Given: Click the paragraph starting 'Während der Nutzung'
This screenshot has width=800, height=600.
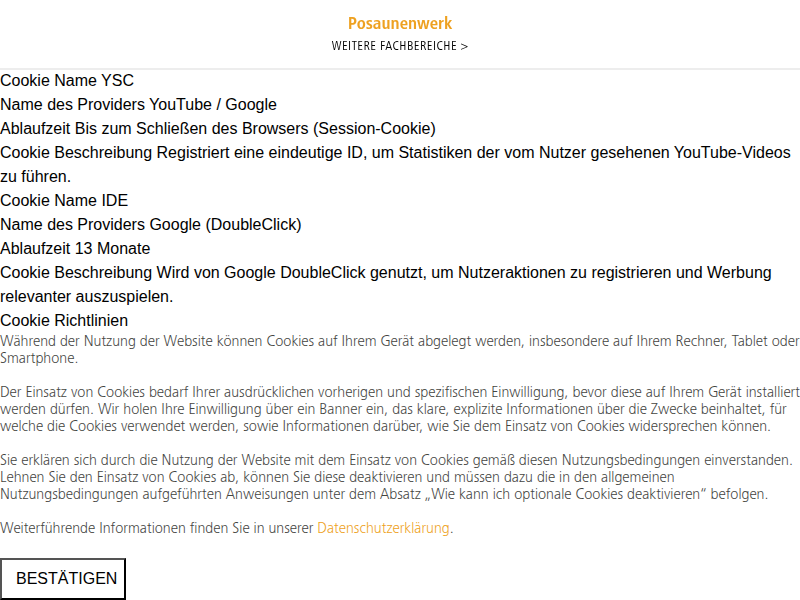Looking at the screenshot, I should [x=400, y=349].
